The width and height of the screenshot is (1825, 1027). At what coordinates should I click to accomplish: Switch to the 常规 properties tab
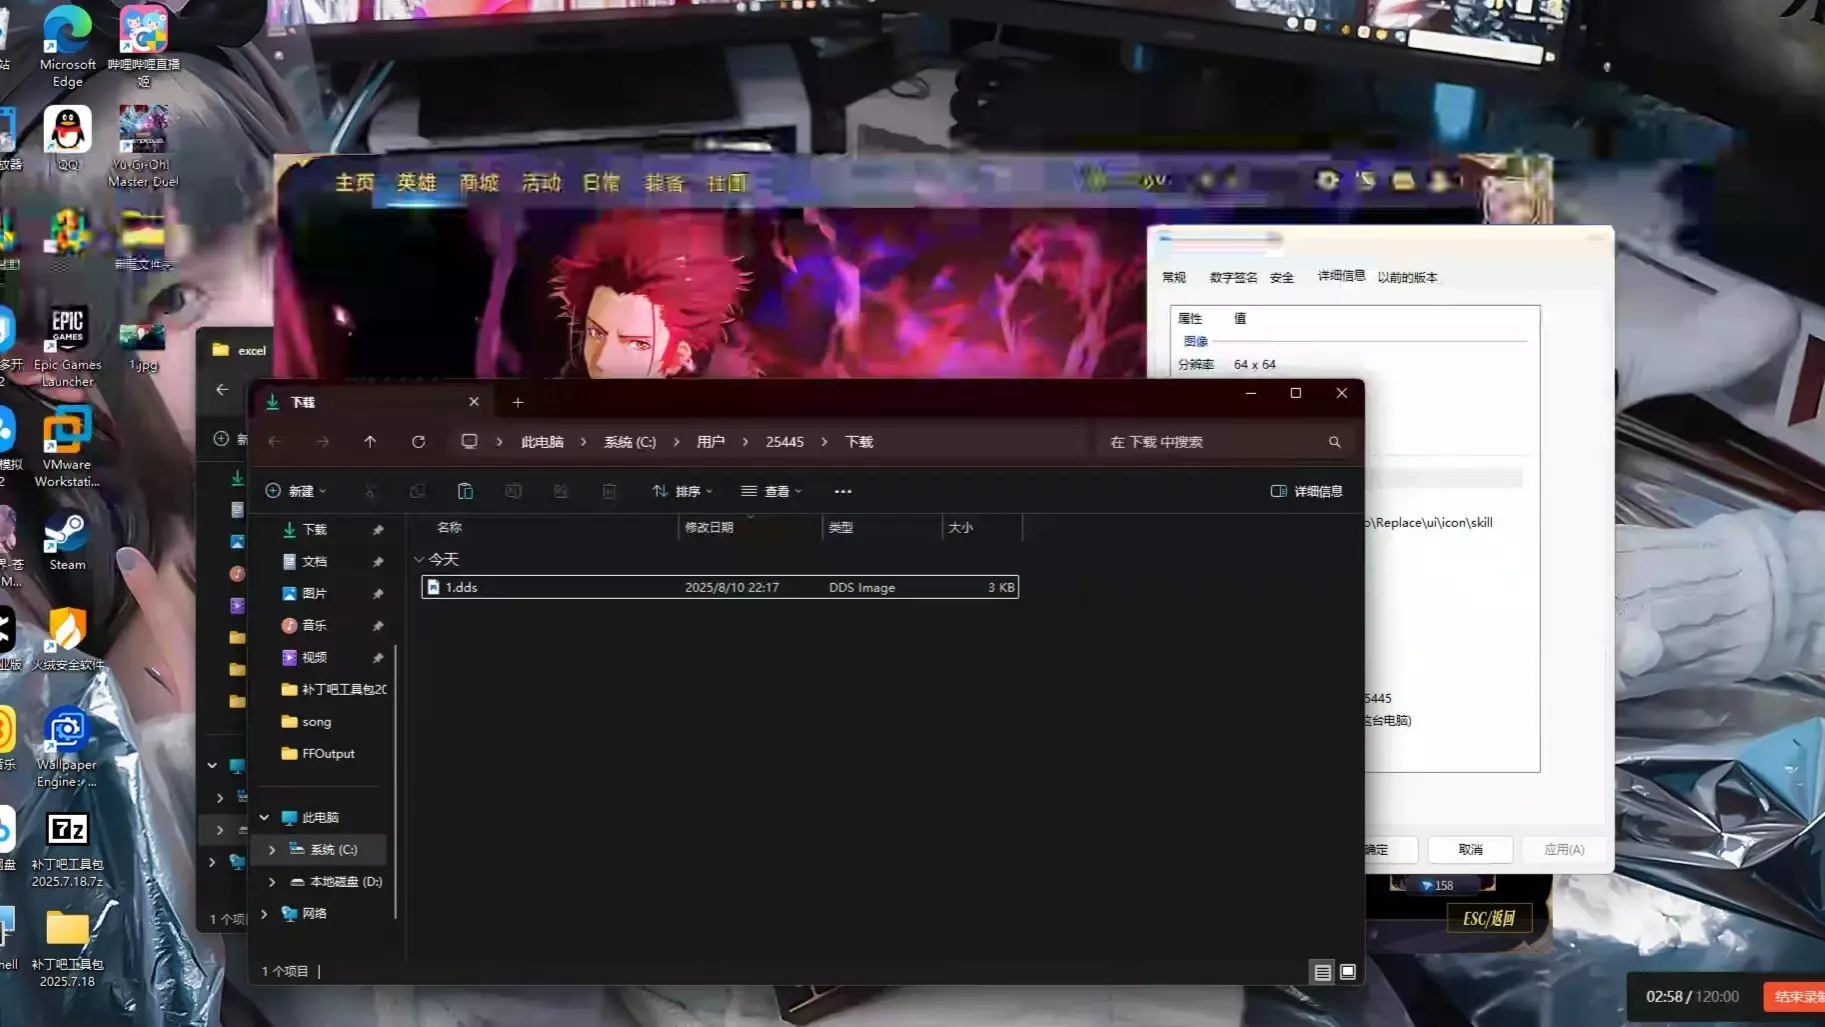point(1174,277)
